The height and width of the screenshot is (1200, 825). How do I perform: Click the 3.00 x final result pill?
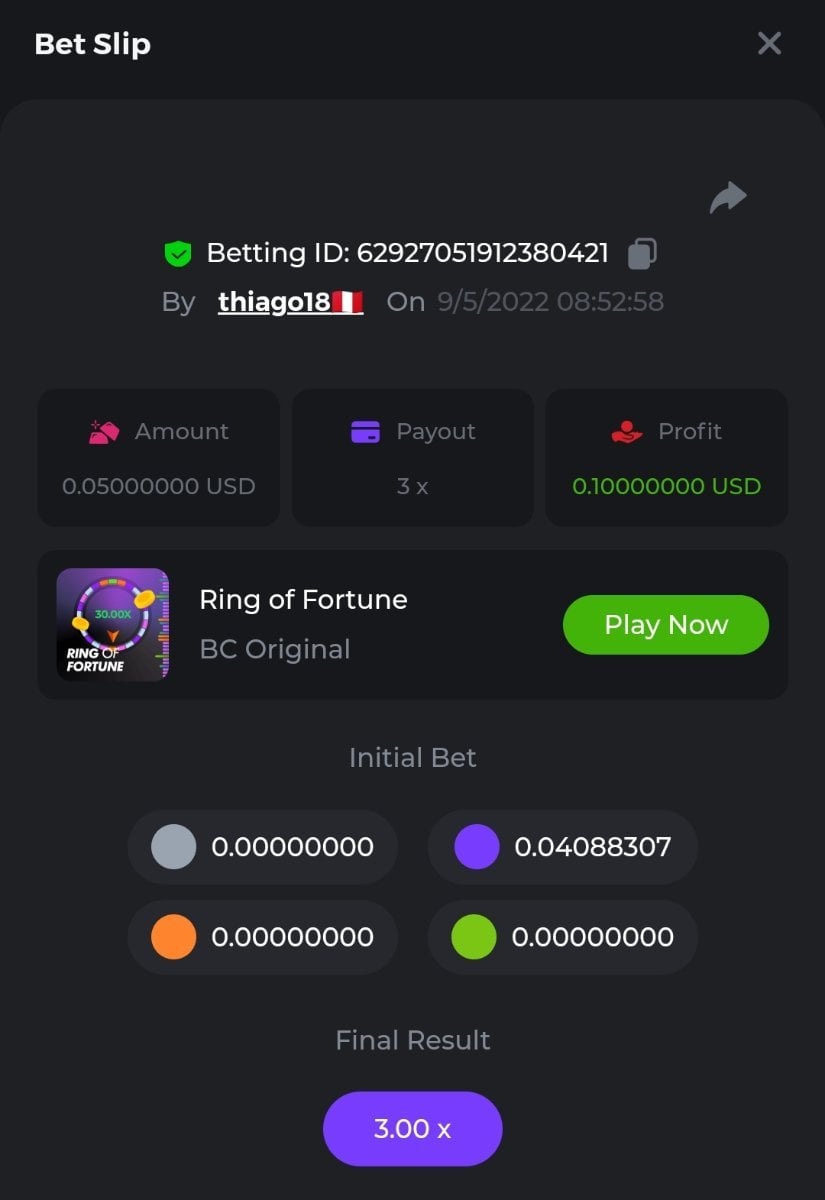[x=412, y=1129]
